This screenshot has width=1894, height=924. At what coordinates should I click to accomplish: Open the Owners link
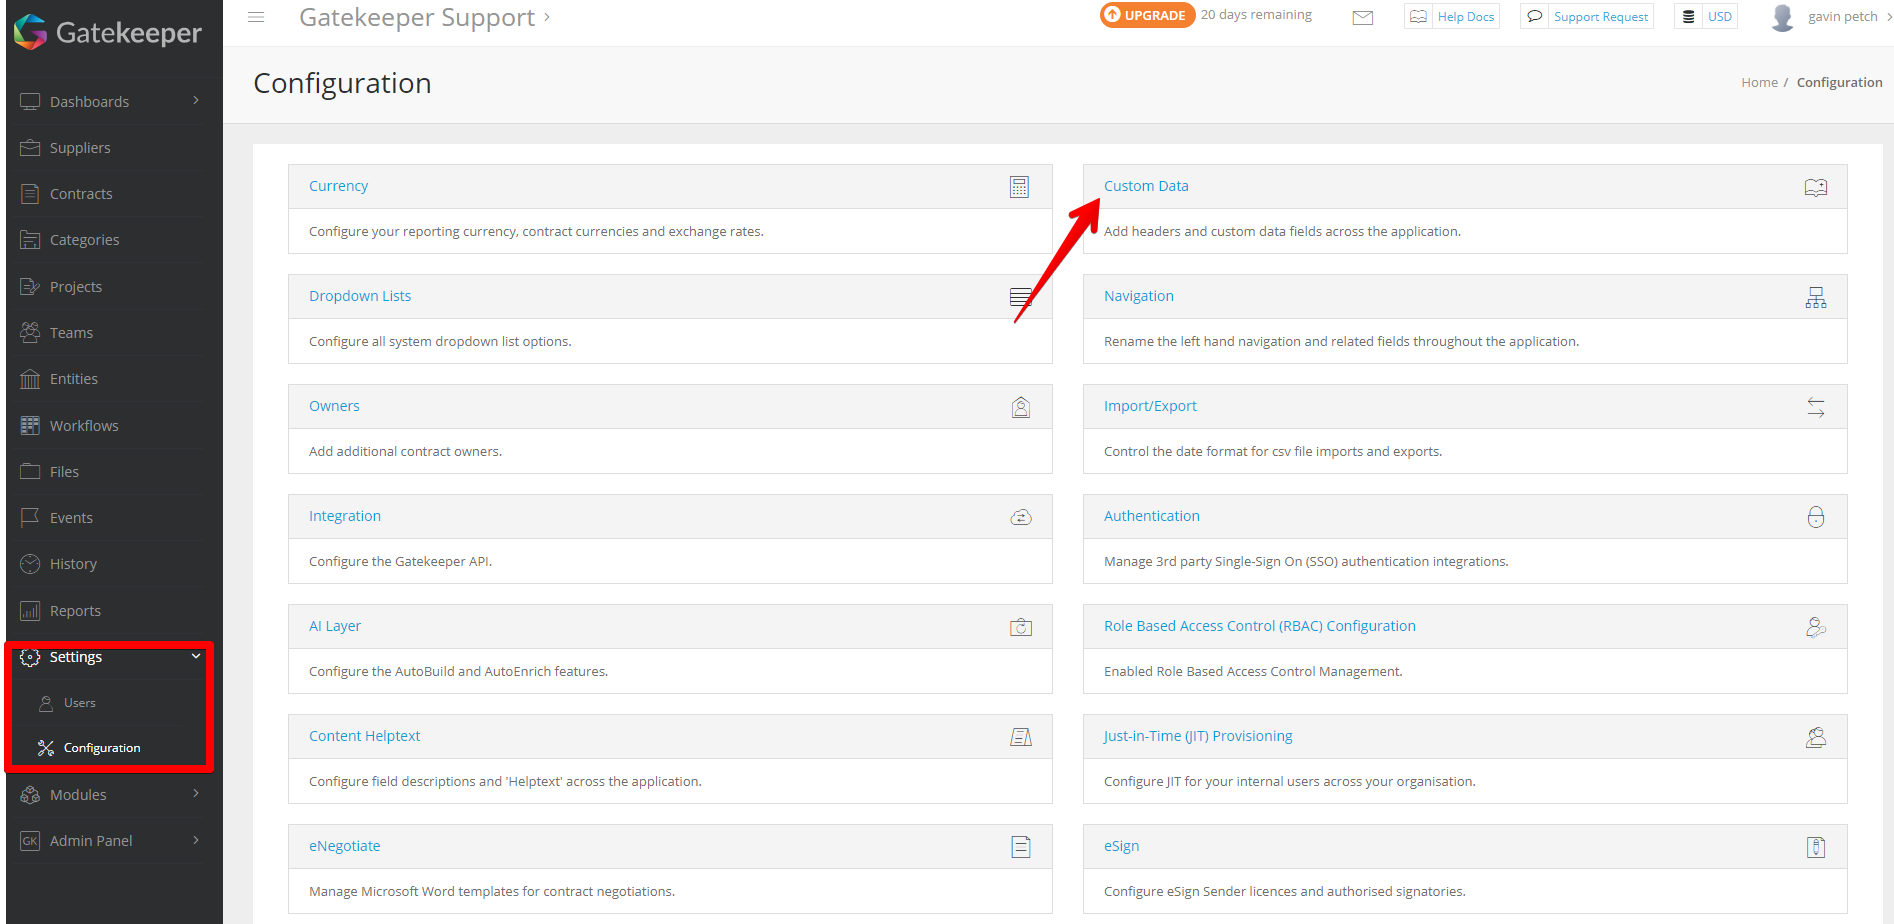point(334,406)
